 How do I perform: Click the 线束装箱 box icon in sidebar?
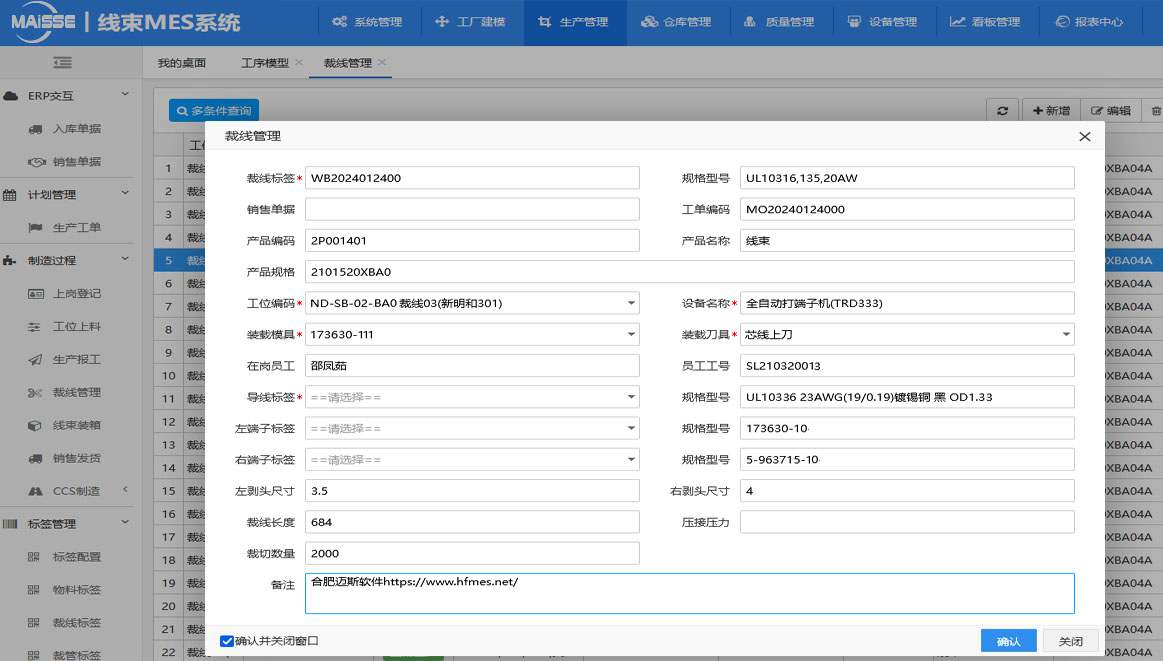34,425
